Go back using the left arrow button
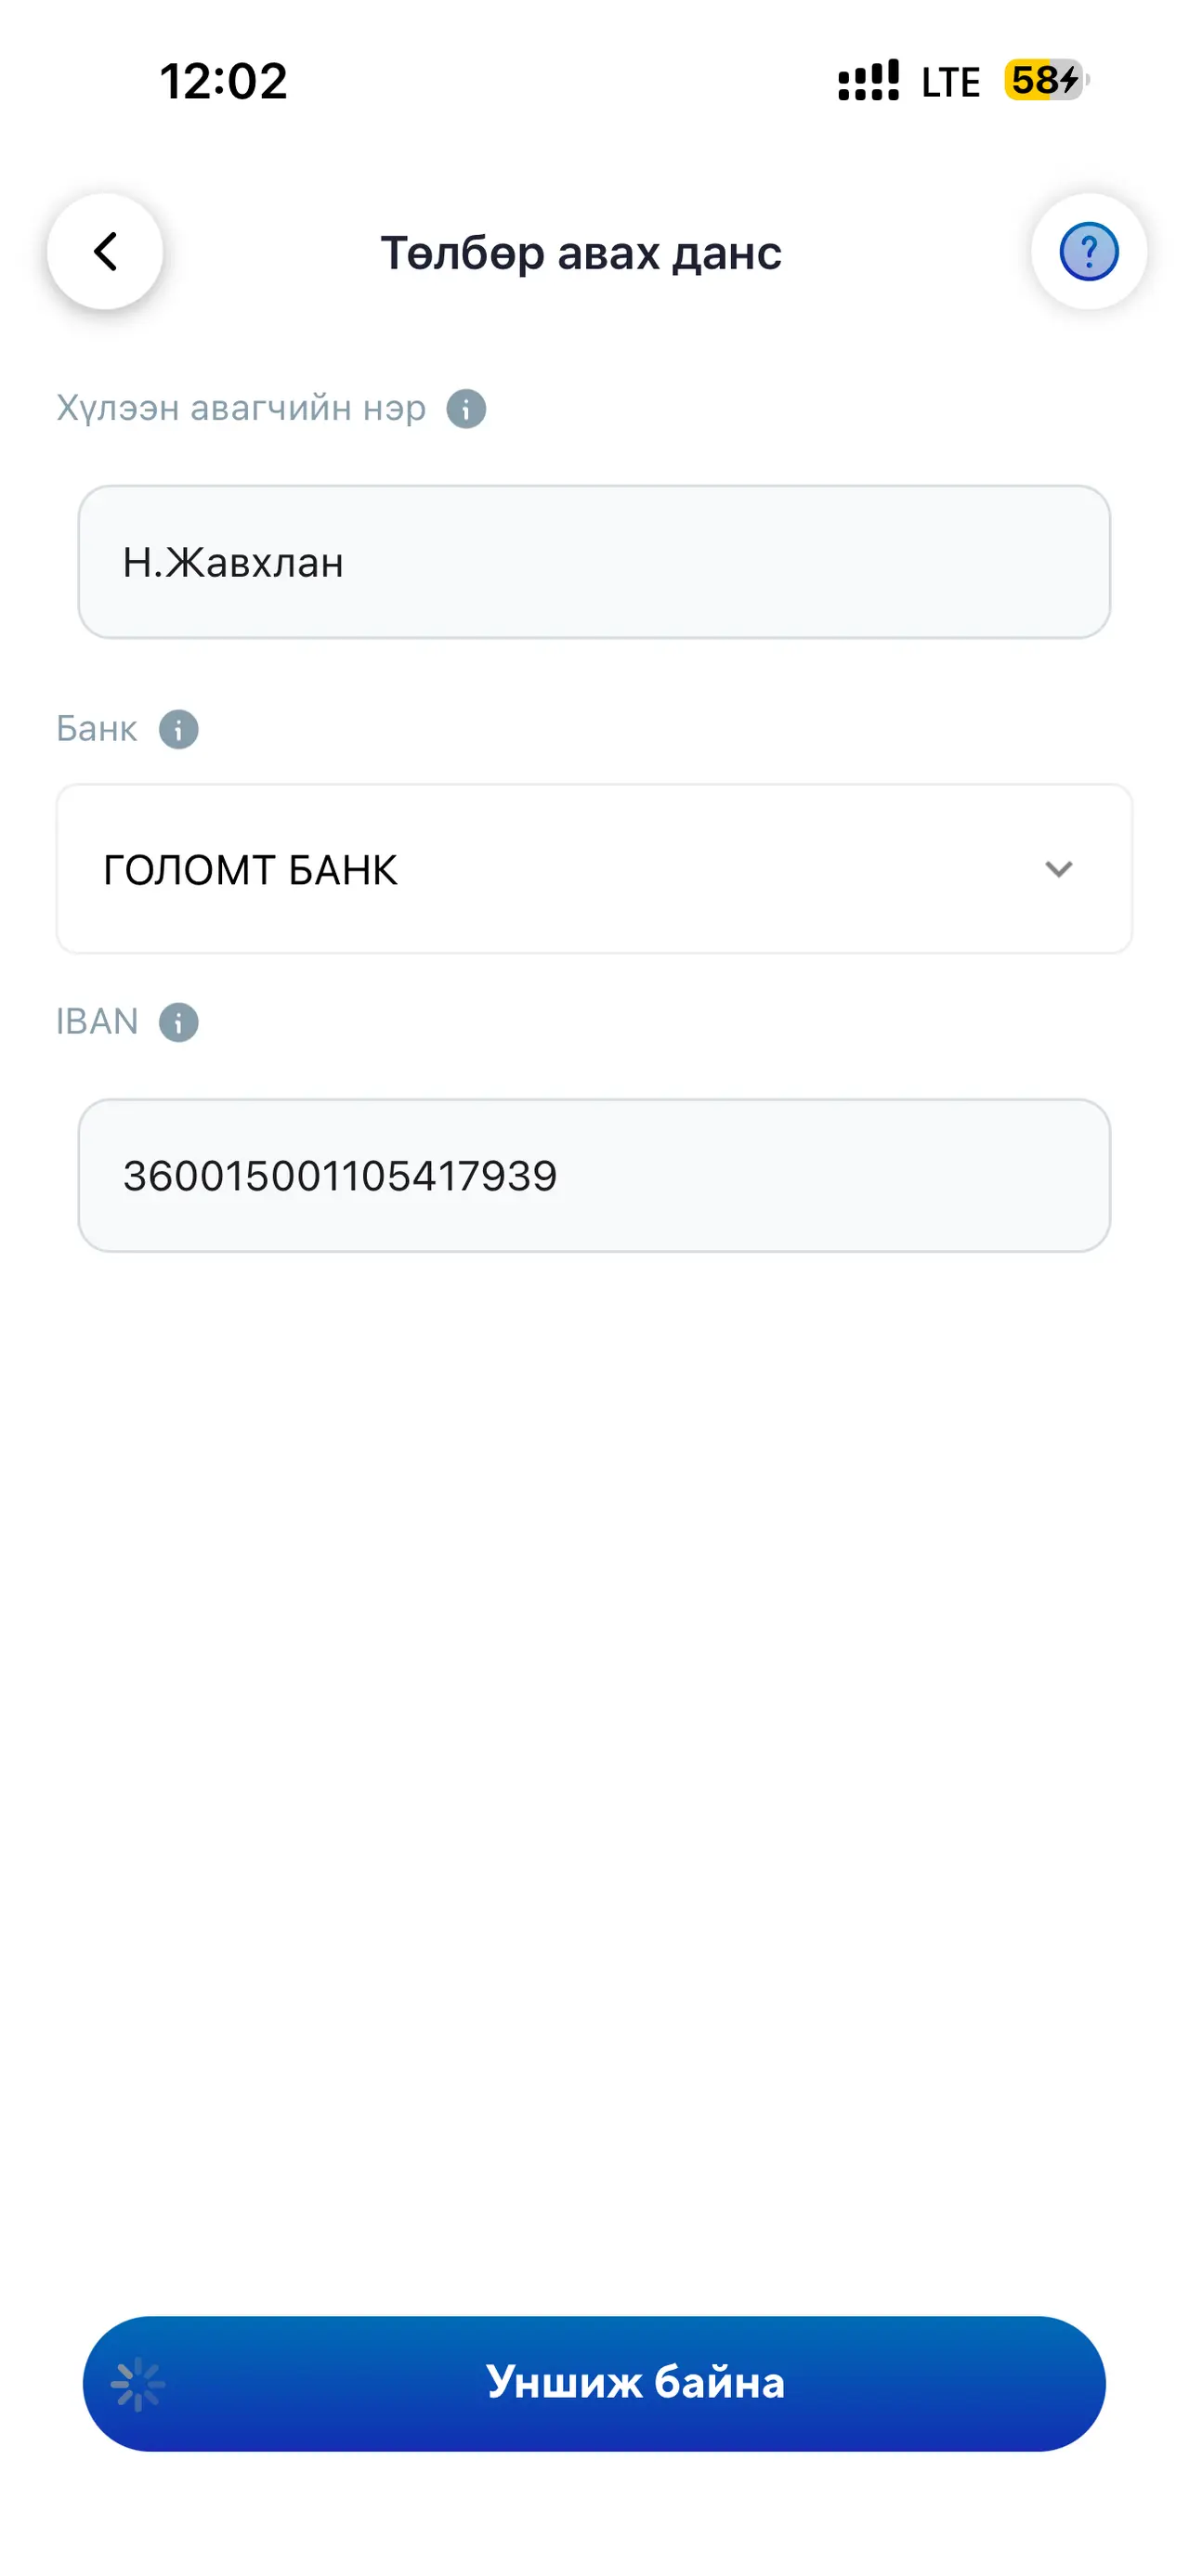The width and height of the screenshot is (1189, 2576). 105,252
